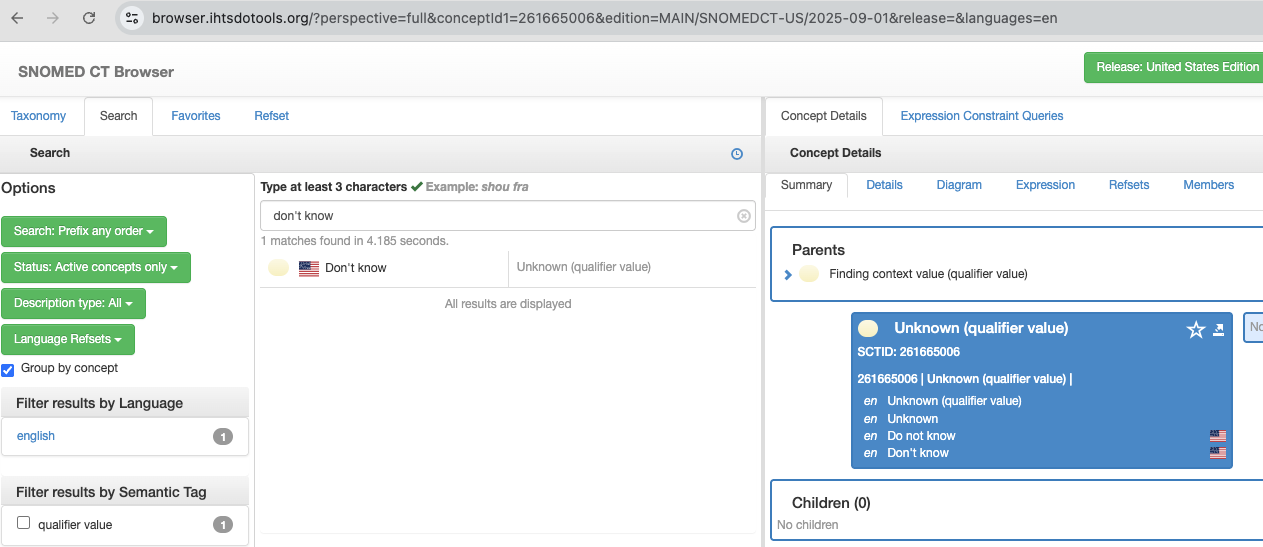Open the Description type: All dropdown
Image resolution: width=1263 pixels, height=547 pixels.
click(x=73, y=303)
